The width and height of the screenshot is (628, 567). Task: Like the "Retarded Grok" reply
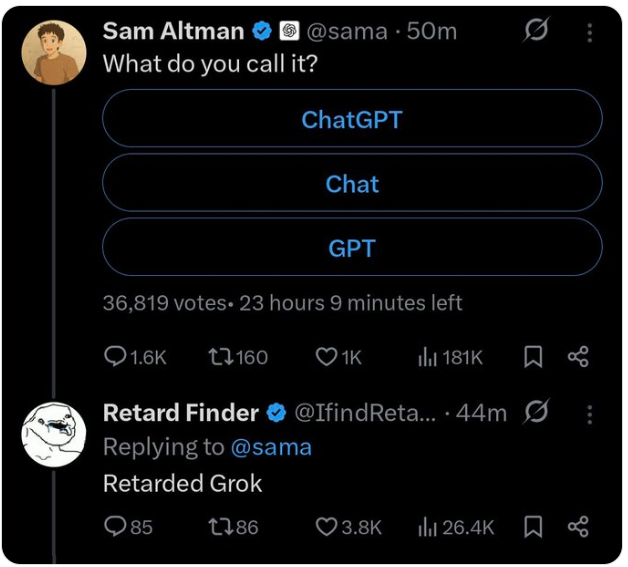(326, 526)
